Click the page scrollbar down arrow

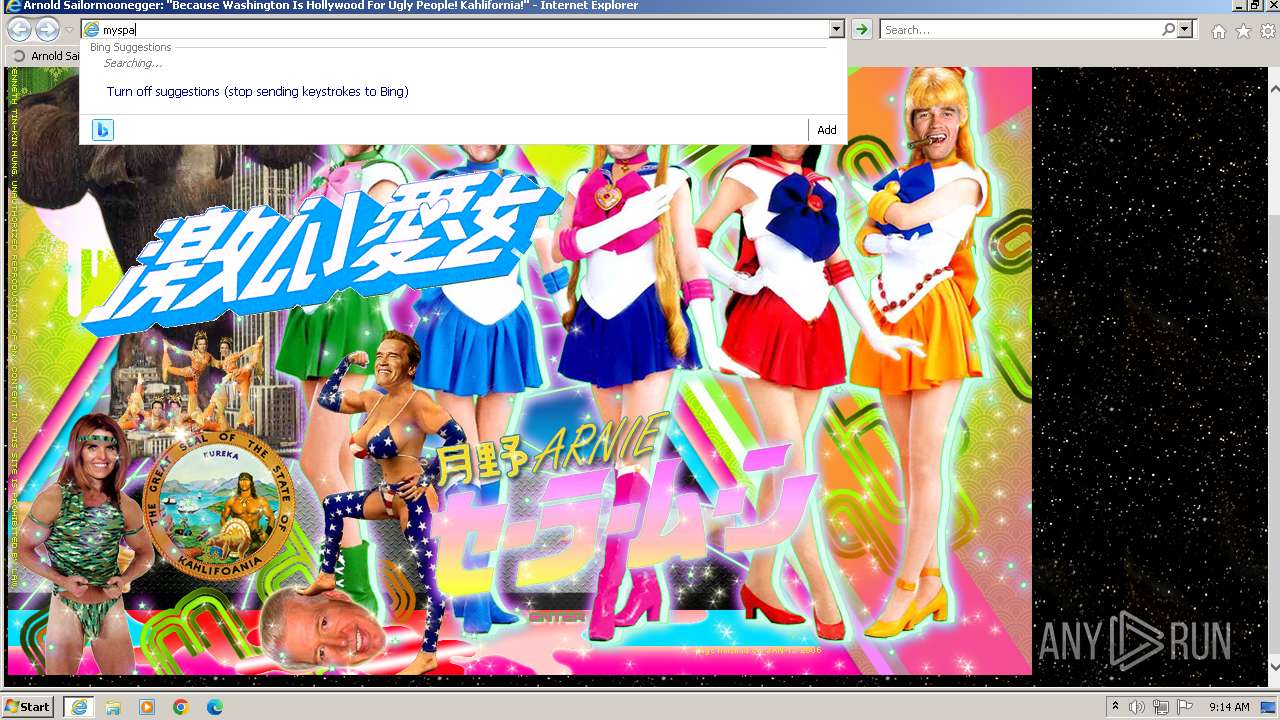pos(1273,666)
